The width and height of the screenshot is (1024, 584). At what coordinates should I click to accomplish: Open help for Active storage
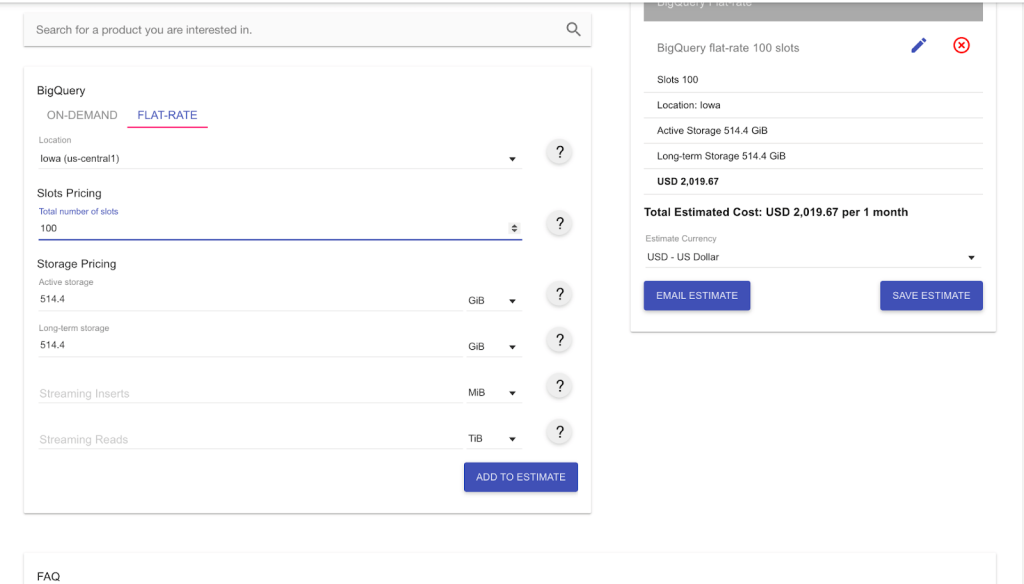pyautogui.click(x=559, y=294)
